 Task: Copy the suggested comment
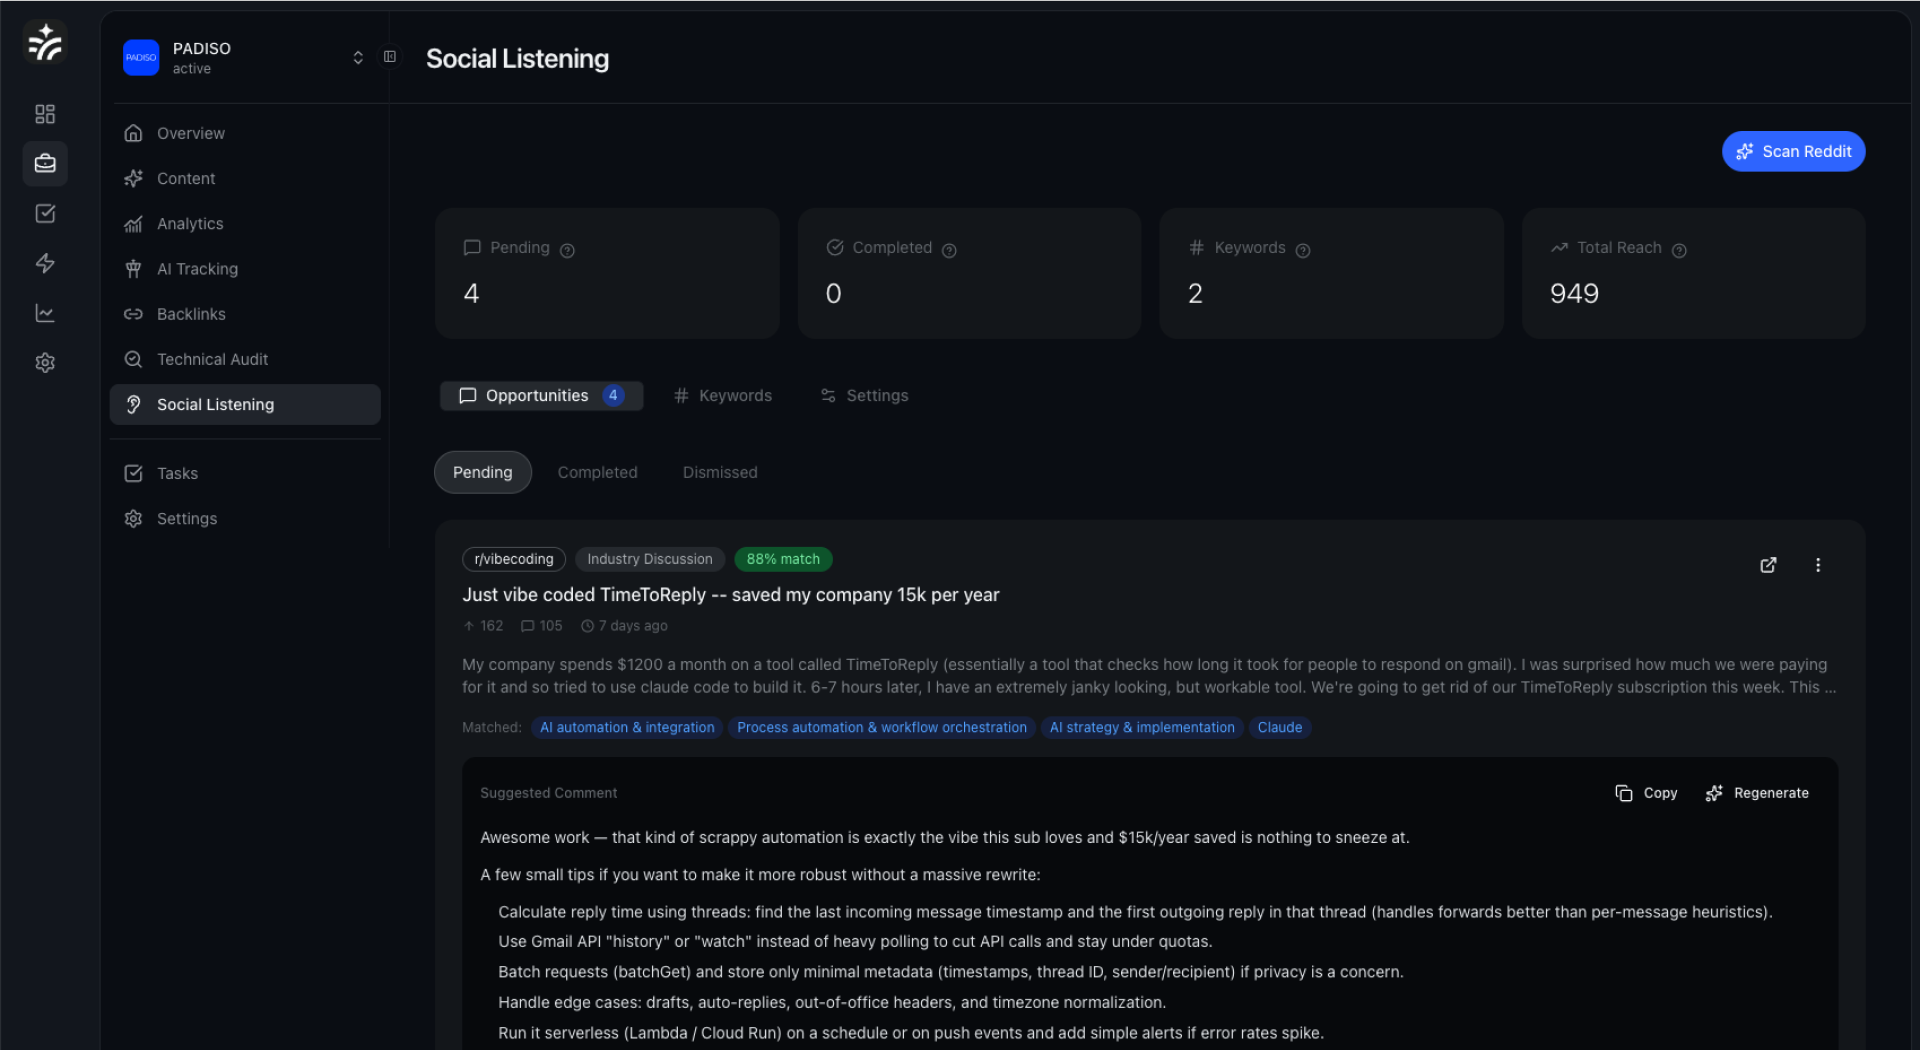(1646, 793)
